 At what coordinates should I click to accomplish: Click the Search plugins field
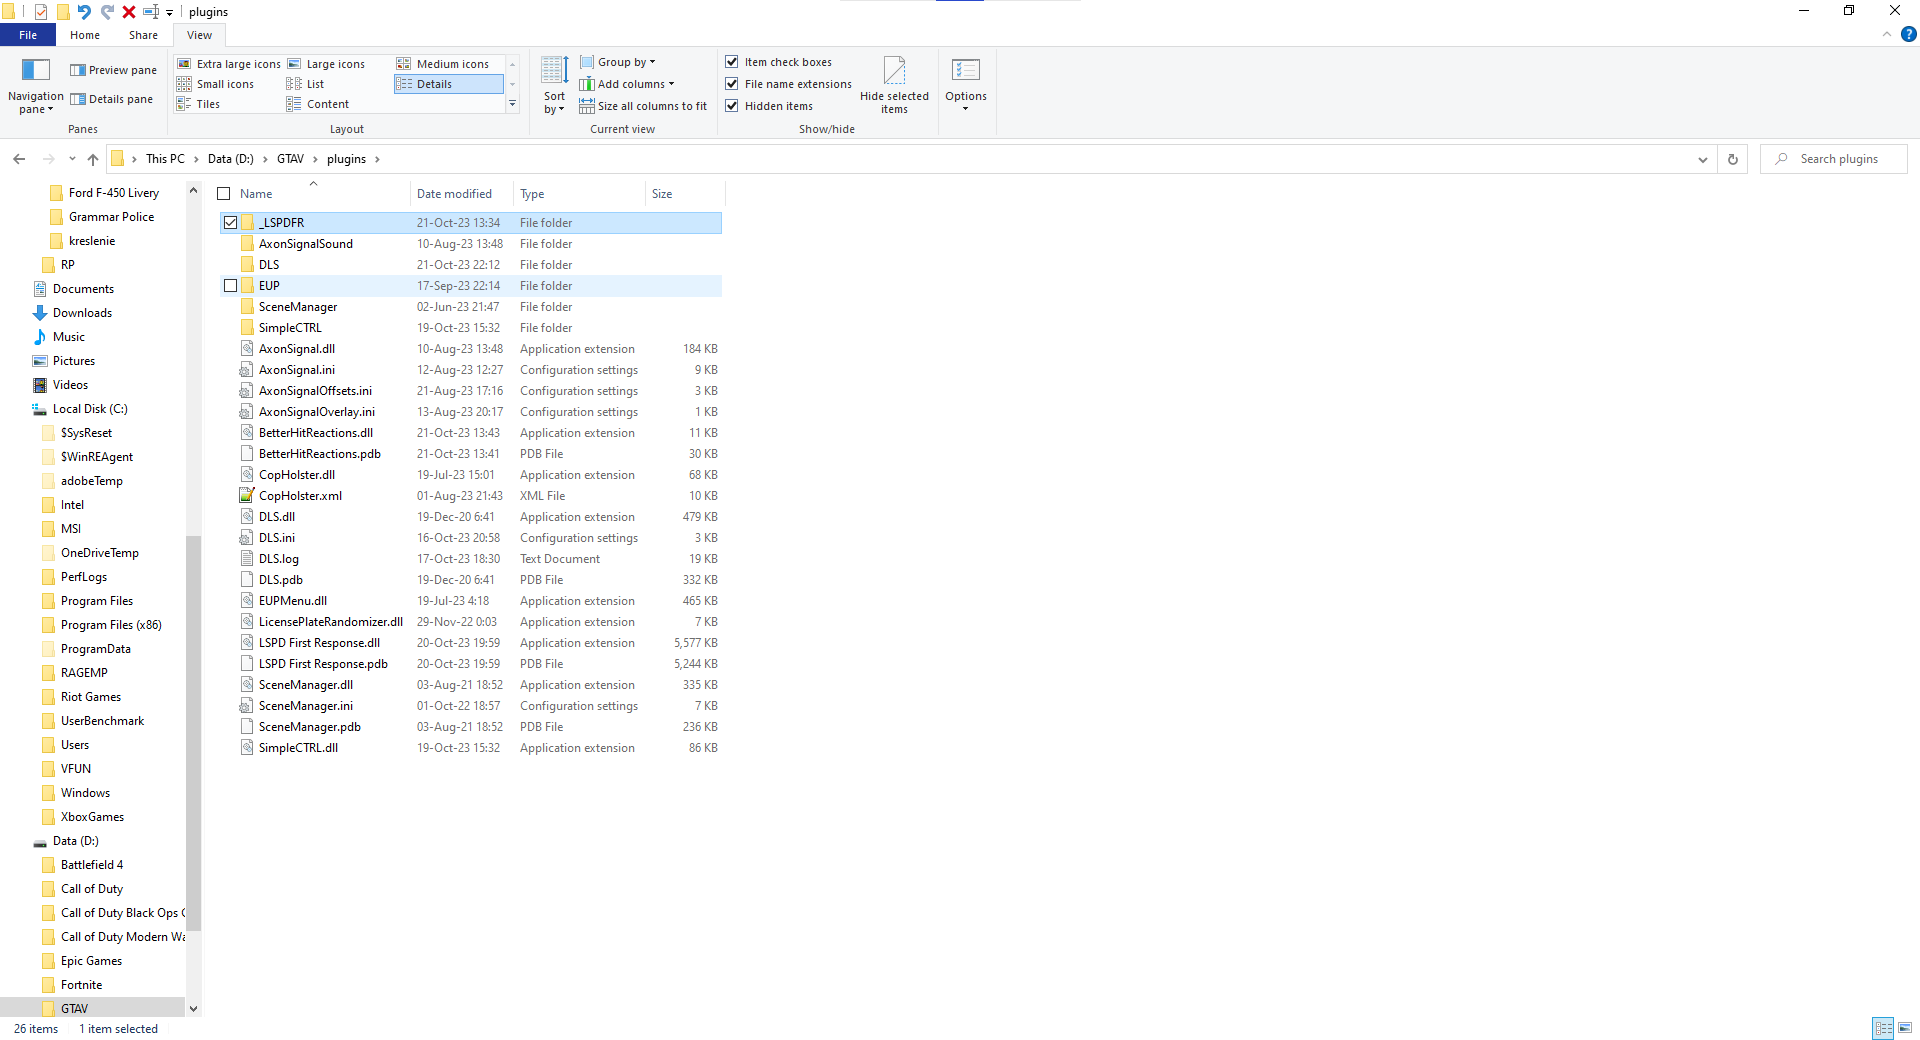coord(1834,159)
